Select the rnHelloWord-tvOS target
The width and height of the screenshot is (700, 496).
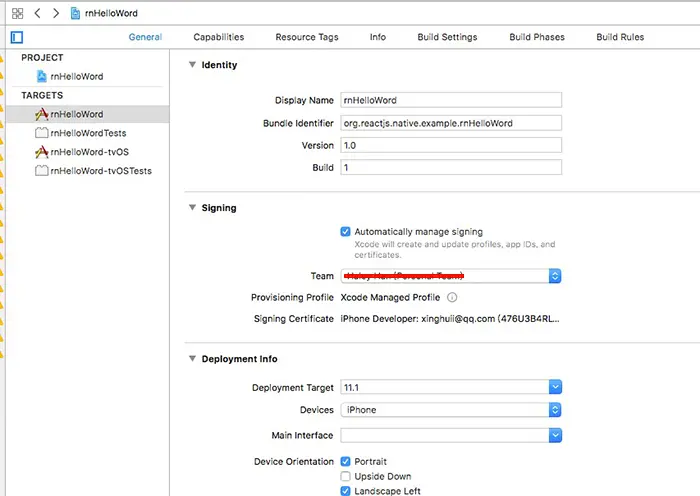click(x=88, y=152)
